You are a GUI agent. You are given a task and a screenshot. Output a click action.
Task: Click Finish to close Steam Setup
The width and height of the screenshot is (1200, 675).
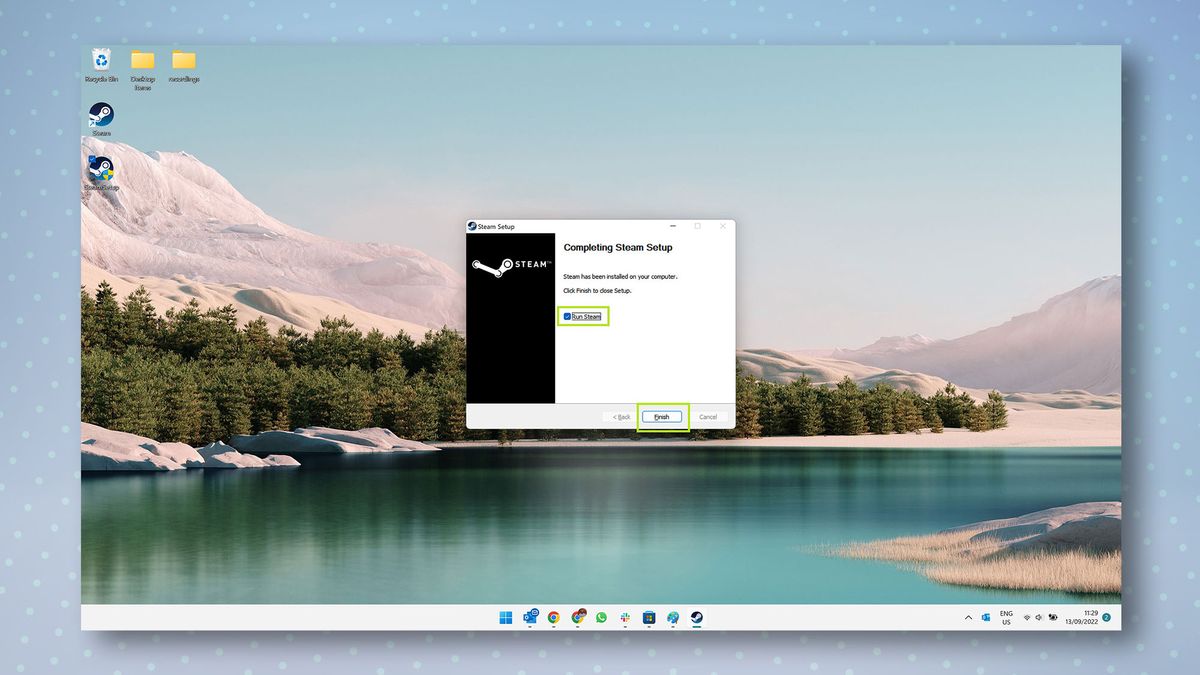coord(661,416)
